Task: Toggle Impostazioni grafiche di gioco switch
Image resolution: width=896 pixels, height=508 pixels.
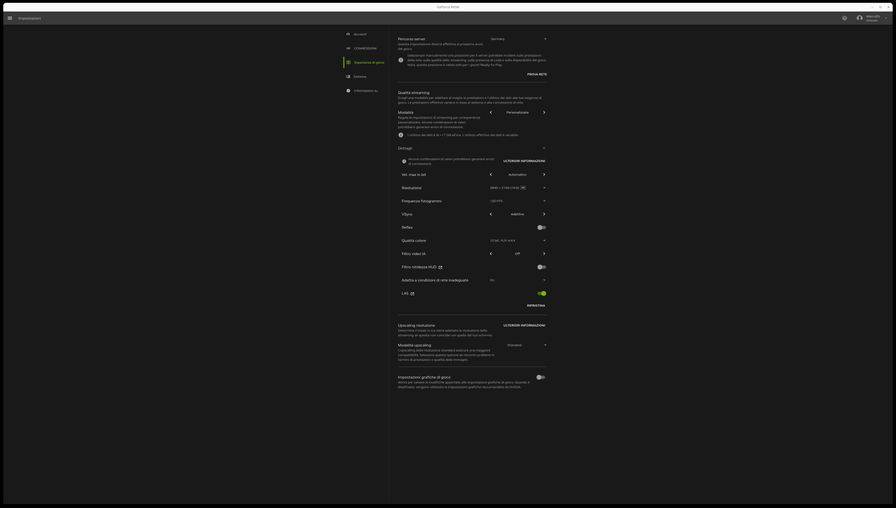Action: (540, 378)
